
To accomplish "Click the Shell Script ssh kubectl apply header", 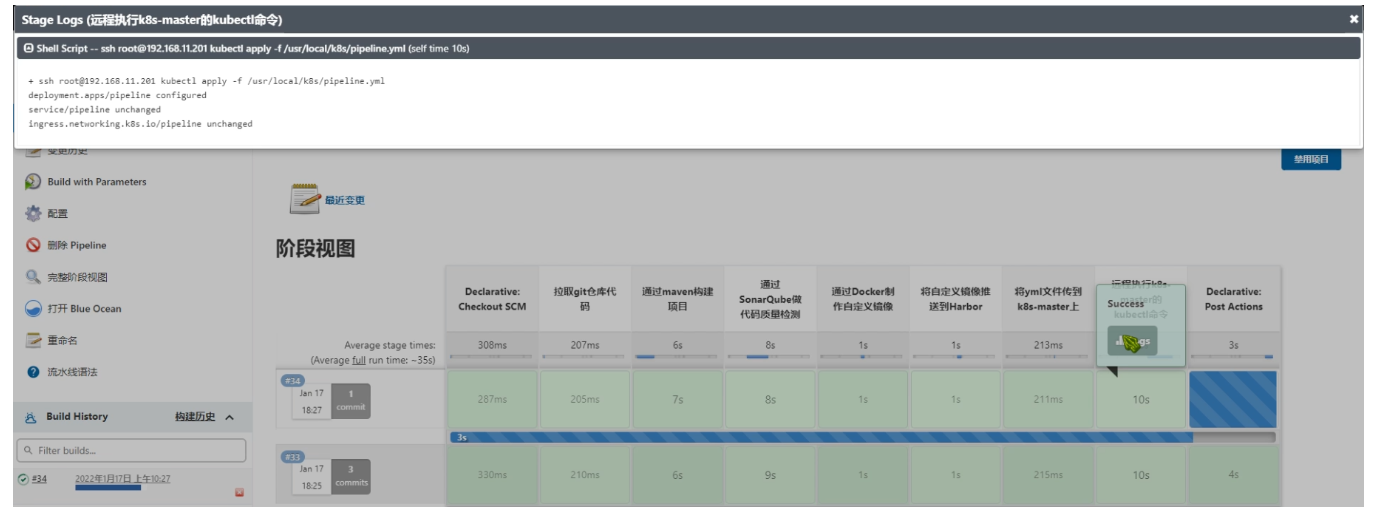I will pyautogui.click(x=688, y=48).
